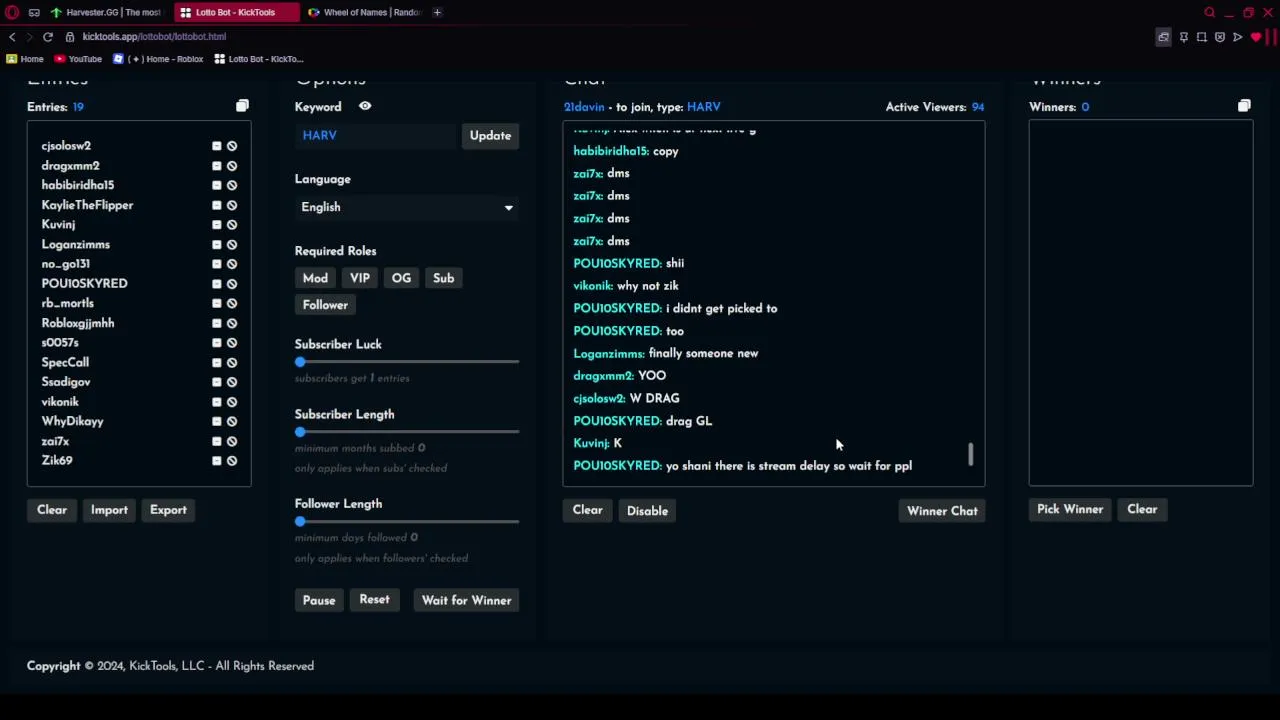
Task: Reset the options
Action: point(374,600)
